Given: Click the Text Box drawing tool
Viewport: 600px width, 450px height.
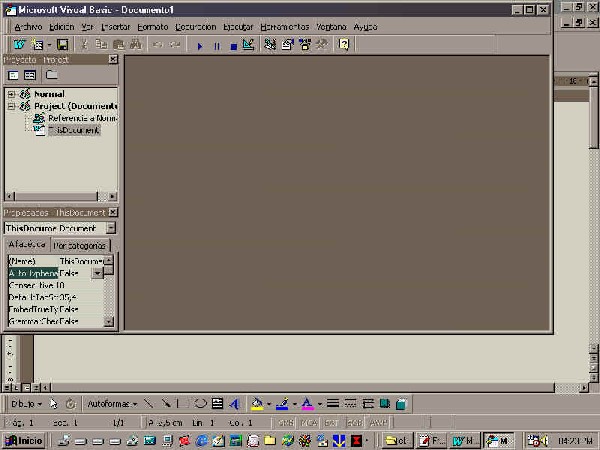Looking at the screenshot, I should point(217,404).
